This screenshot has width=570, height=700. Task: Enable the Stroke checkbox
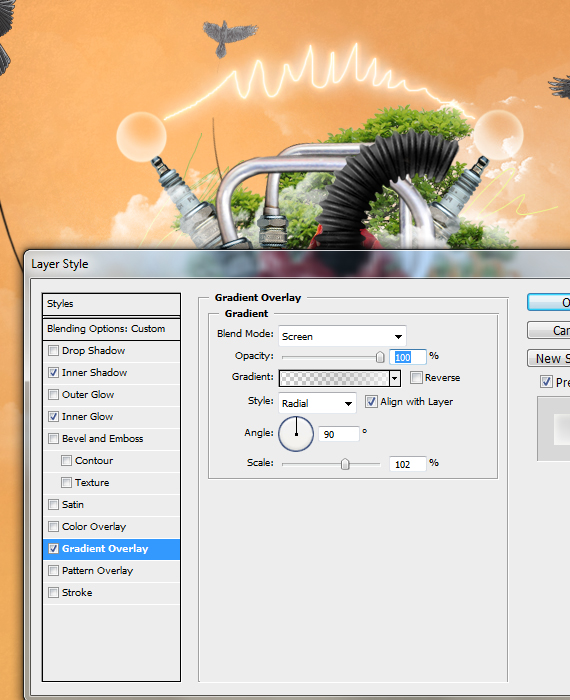coord(54,592)
